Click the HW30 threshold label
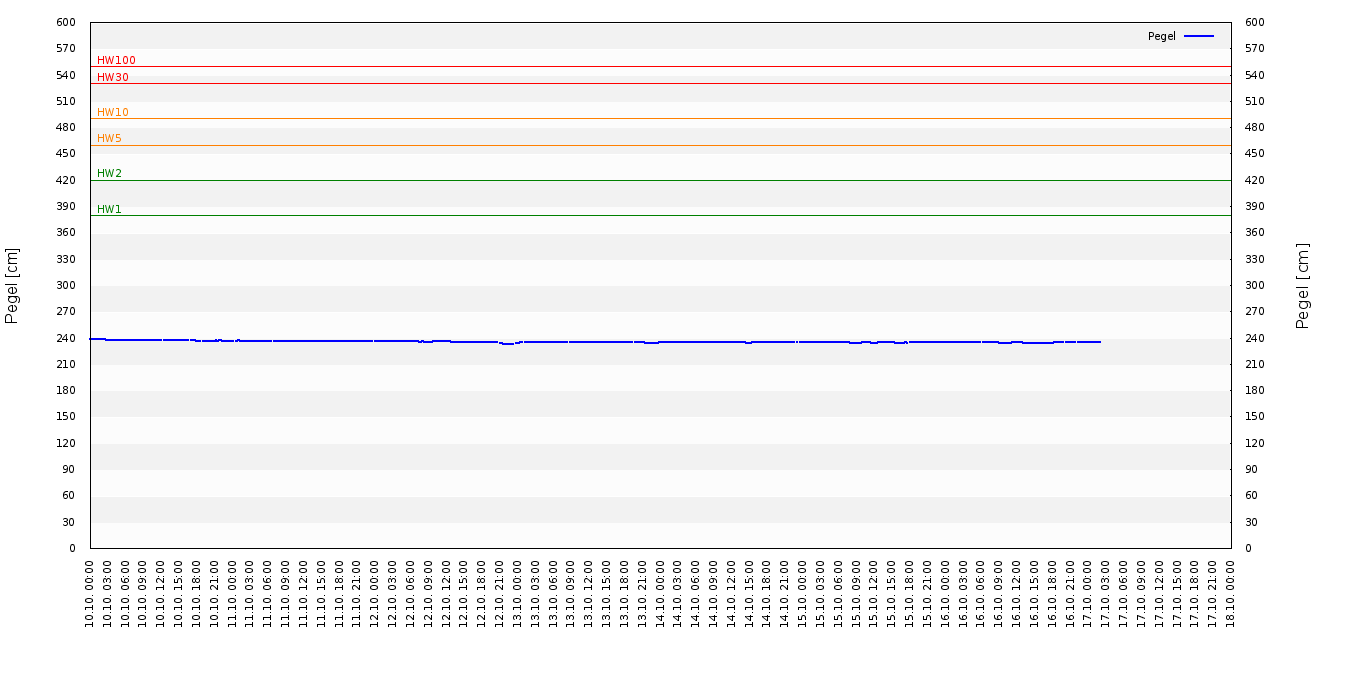Screen dimensions: 1350x700 pos(113,78)
